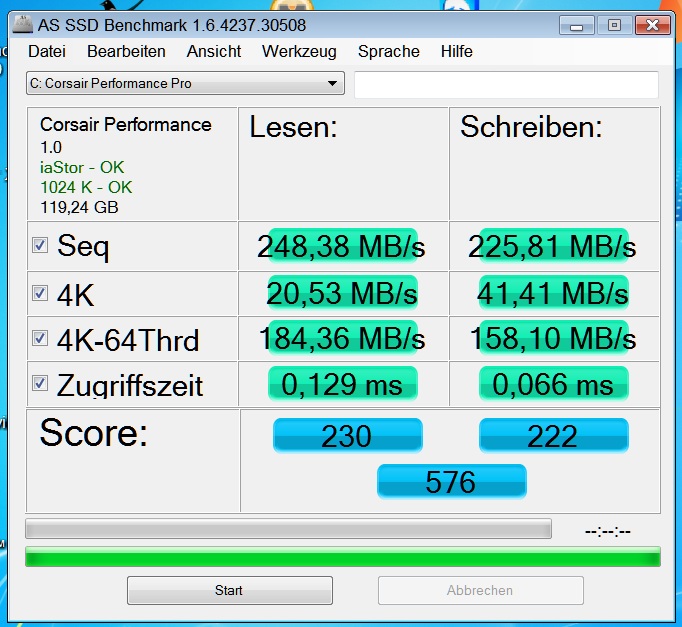The width and height of the screenshot is (682, 627).
Task: Minimize the AS SSD Benchmark window
Action: 576,26
